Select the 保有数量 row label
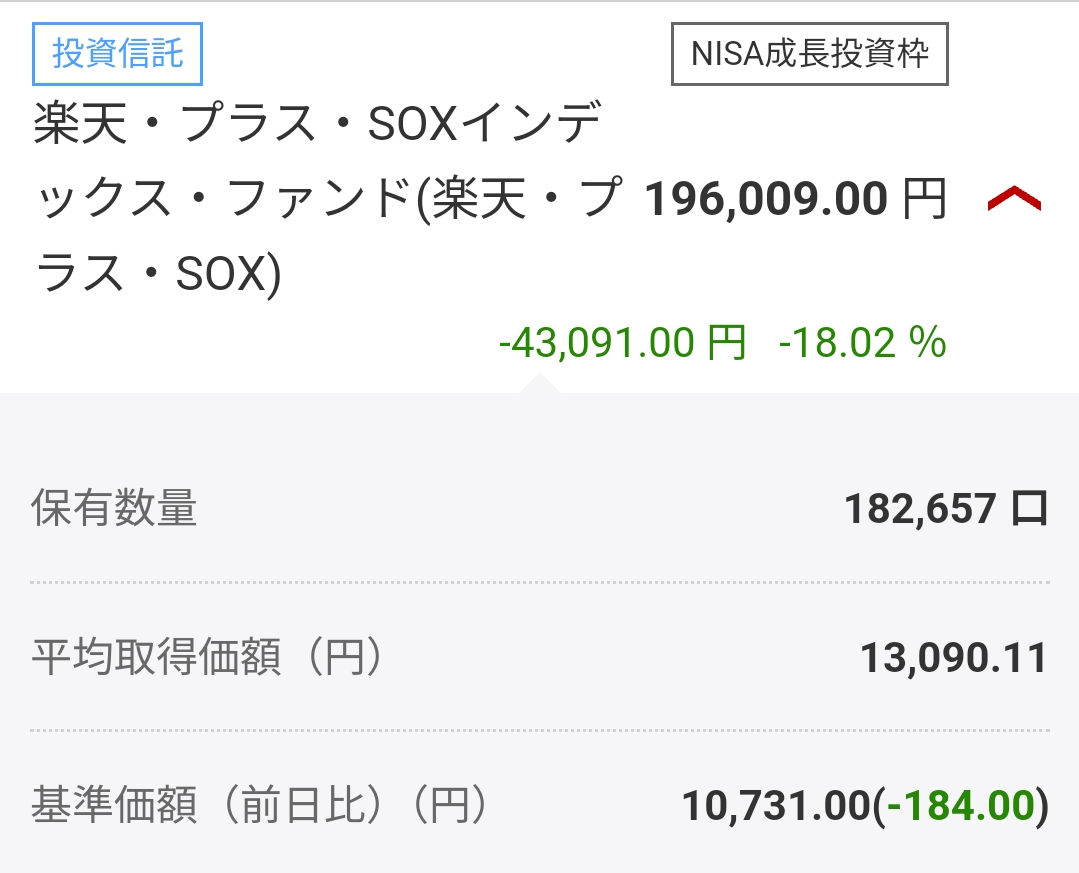This screenshot has width=1079, height=873. click(114, 509)
